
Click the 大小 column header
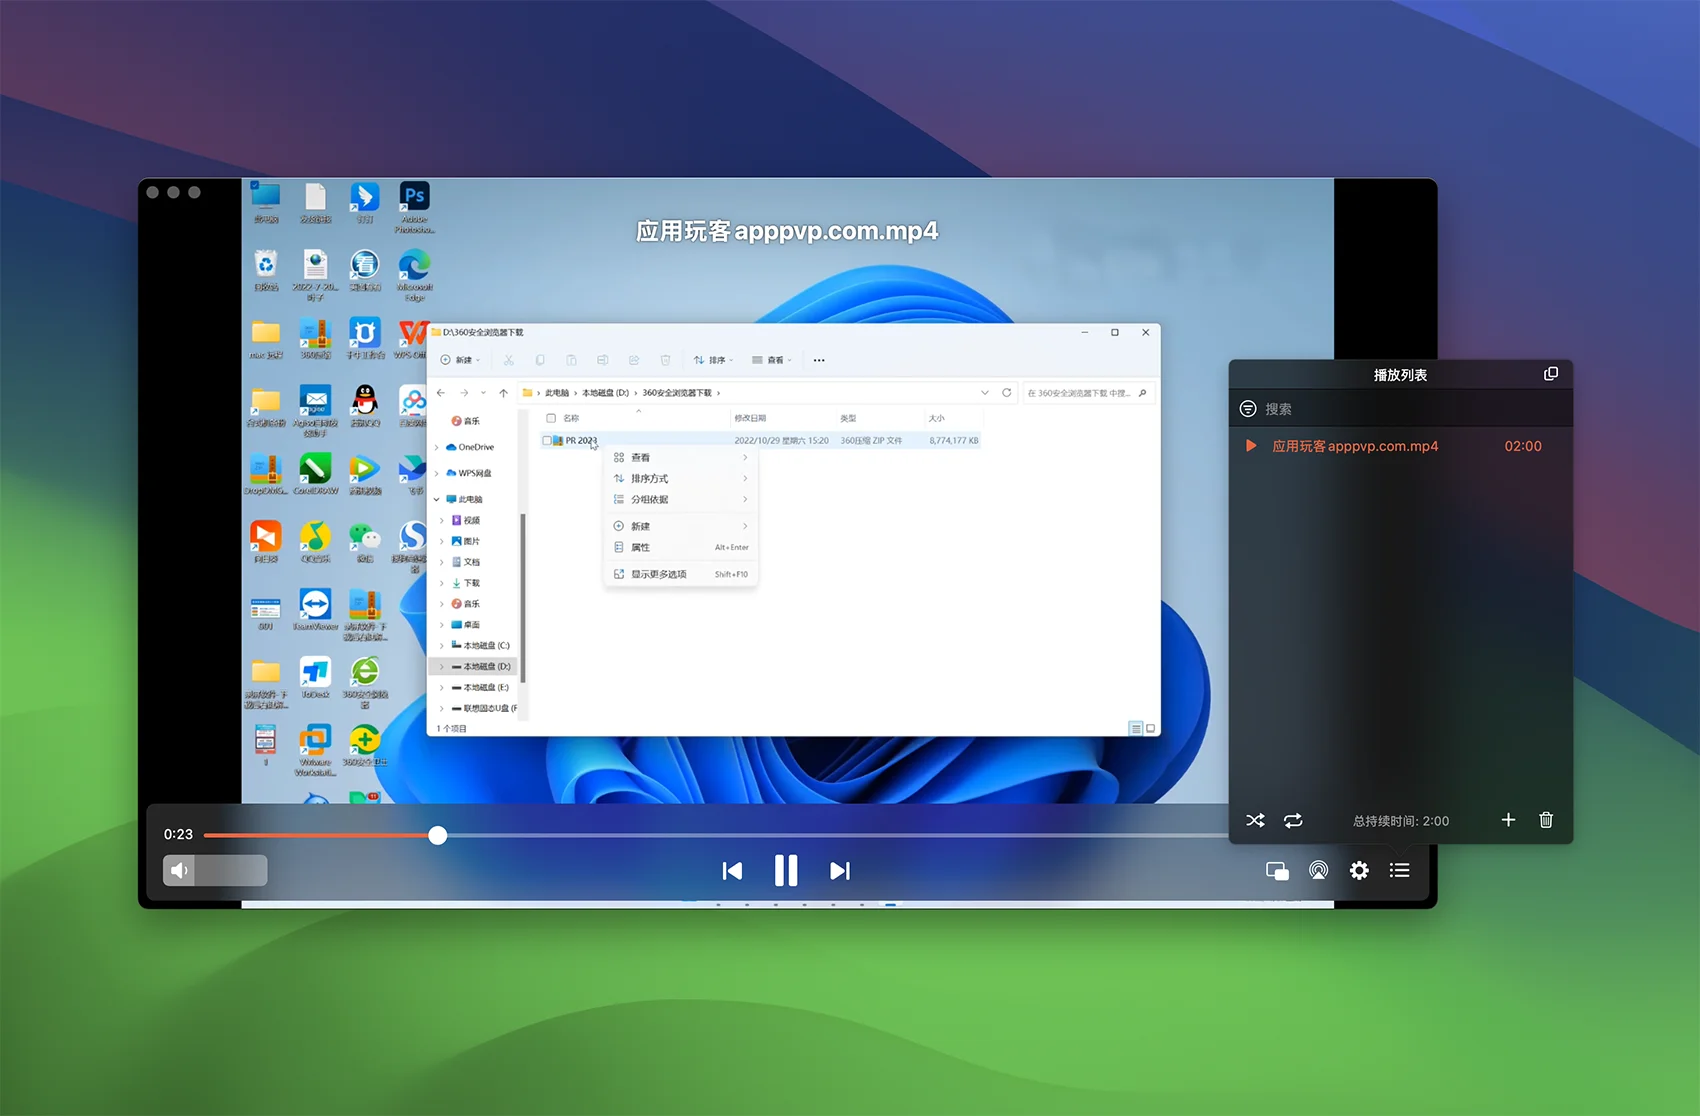click(936, 418)
